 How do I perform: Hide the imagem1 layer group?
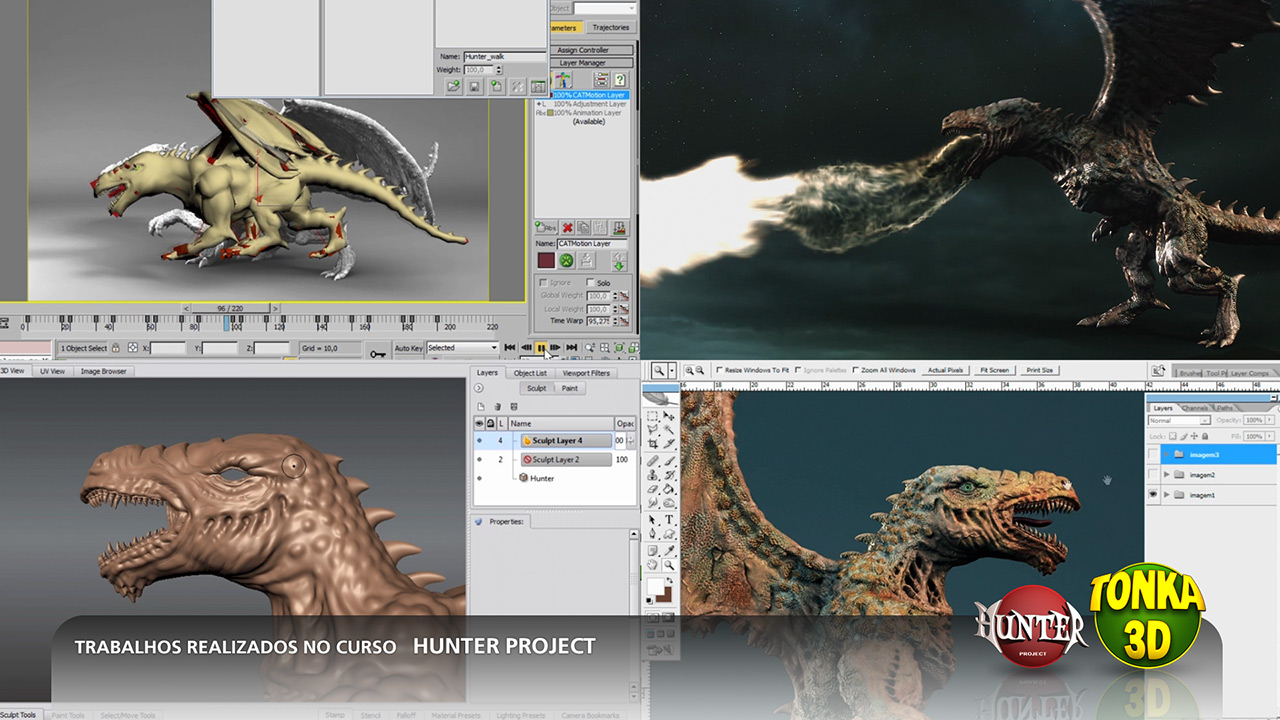coord(1153,495)
